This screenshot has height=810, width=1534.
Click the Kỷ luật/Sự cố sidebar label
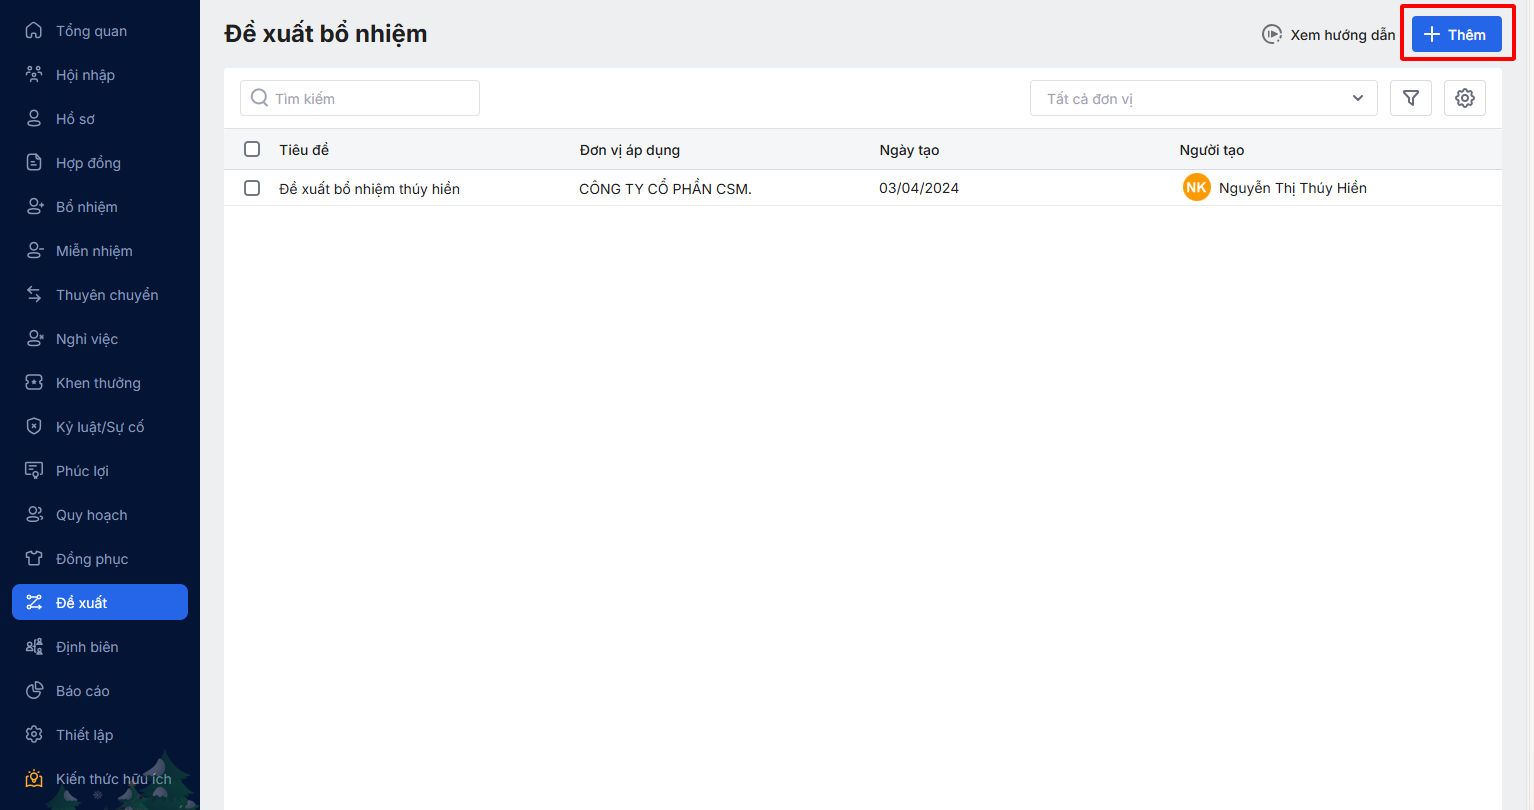[x=100, y=427]
